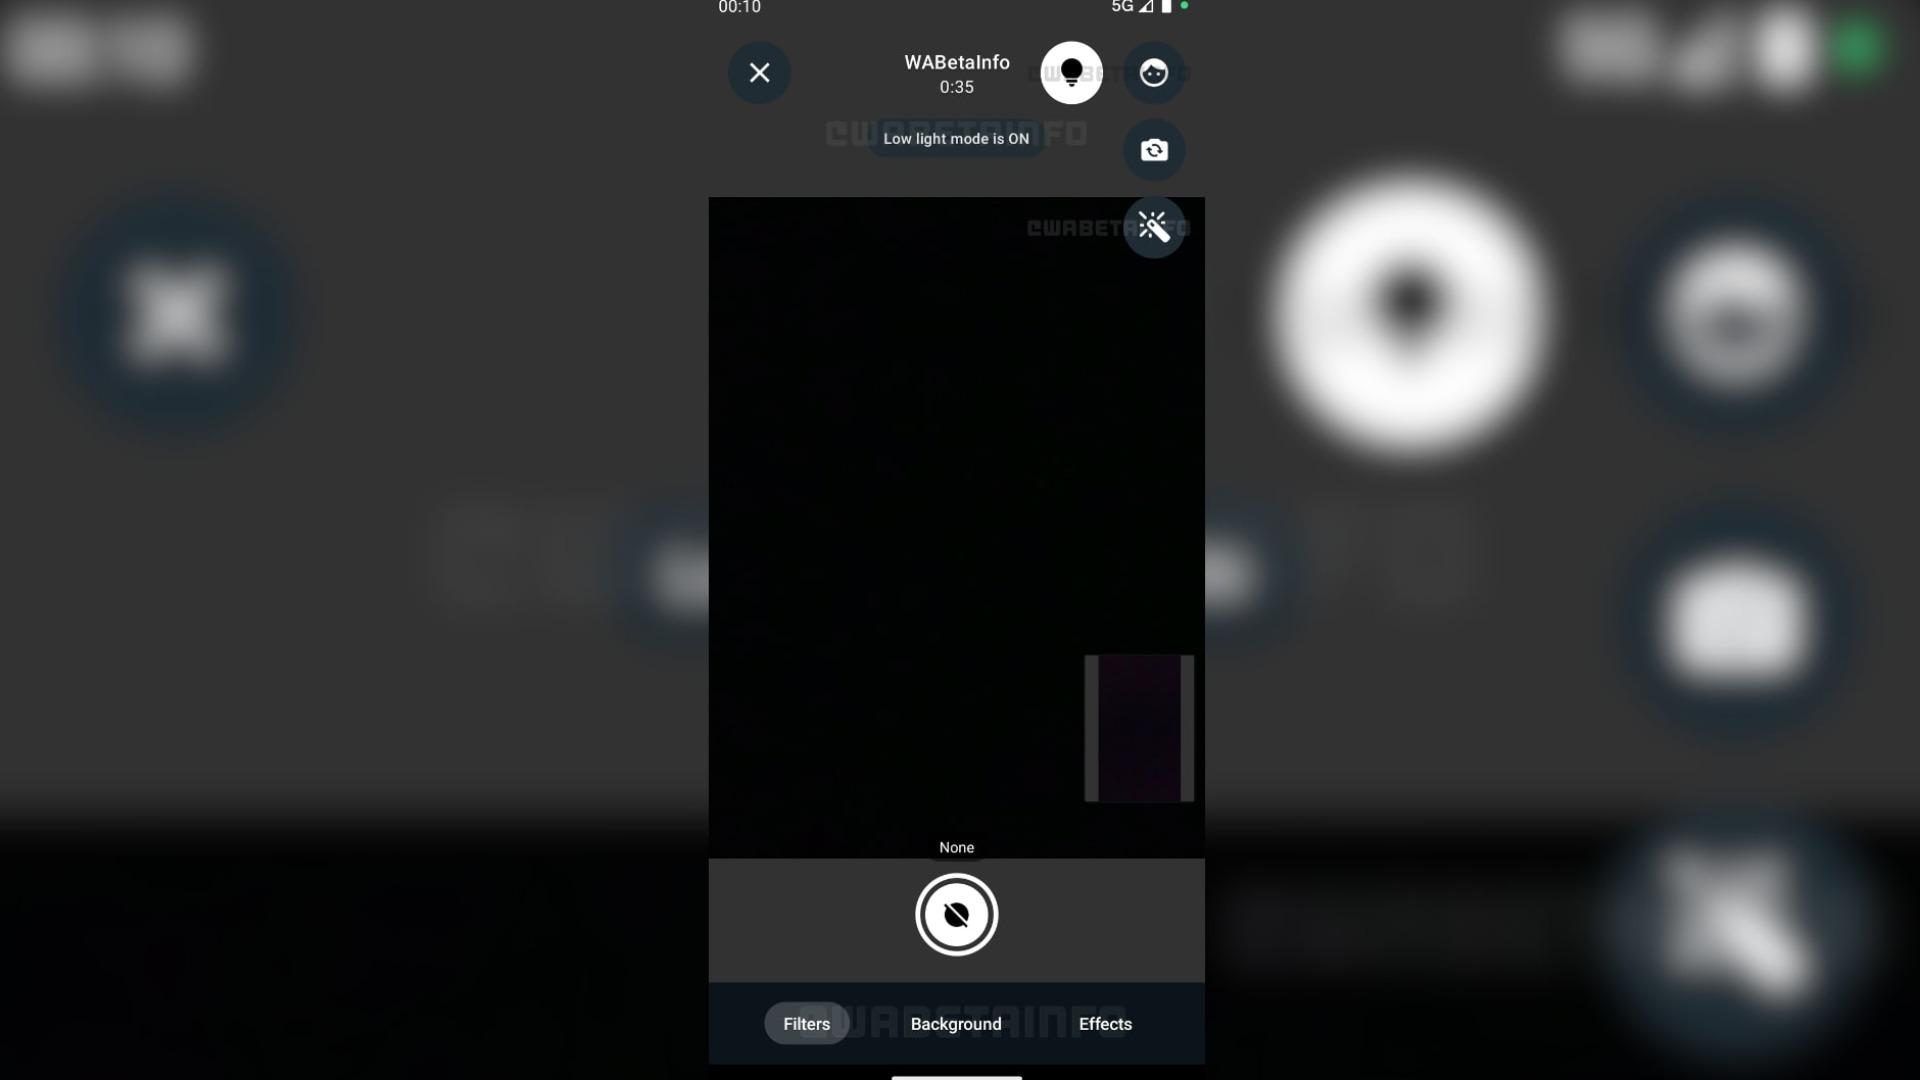Viewport: 1920px width, 1080px height.
Task: Select the purple background thumbnail
Action: coord(1139,728)
